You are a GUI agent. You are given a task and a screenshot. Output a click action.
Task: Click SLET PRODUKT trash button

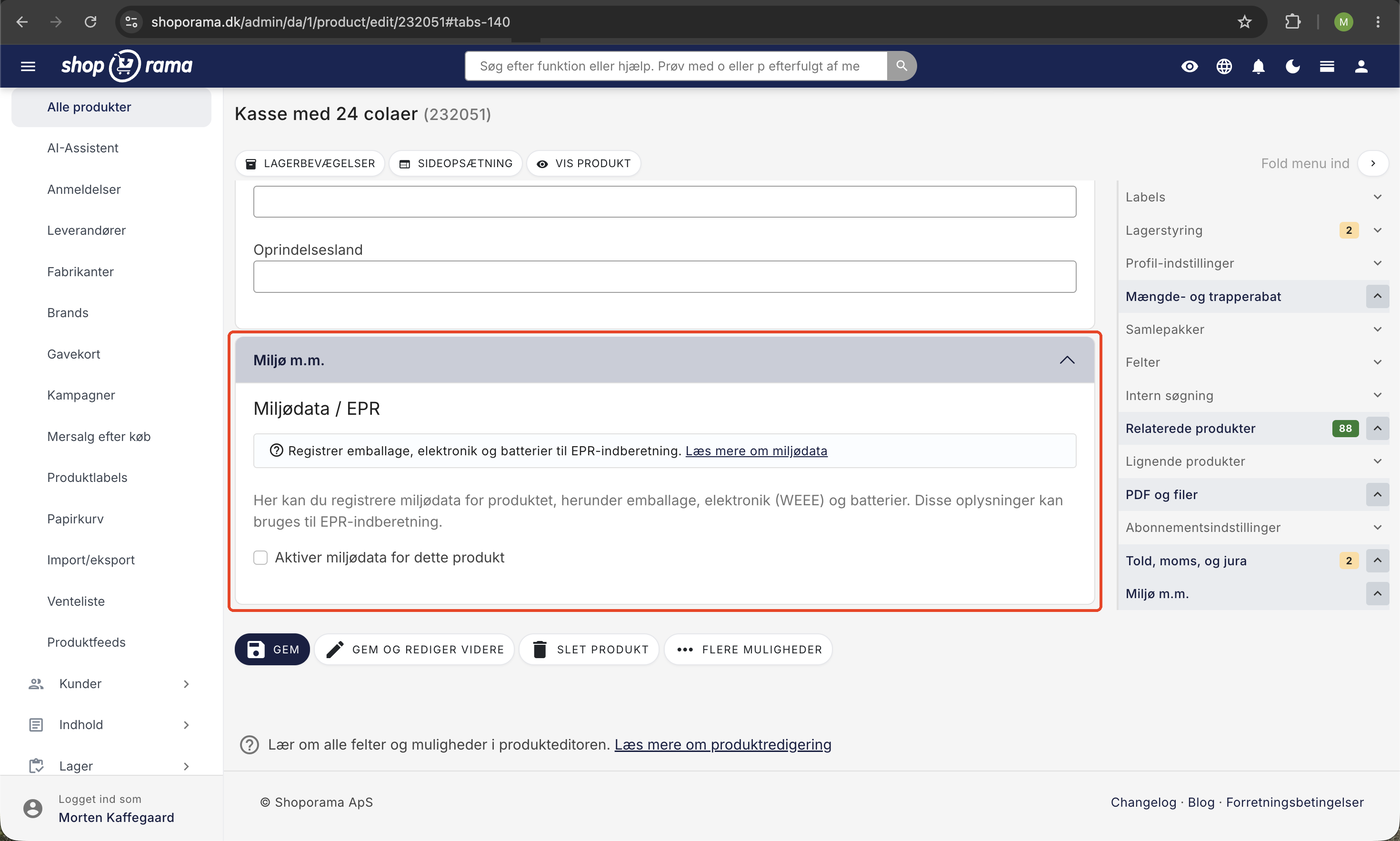589,649
